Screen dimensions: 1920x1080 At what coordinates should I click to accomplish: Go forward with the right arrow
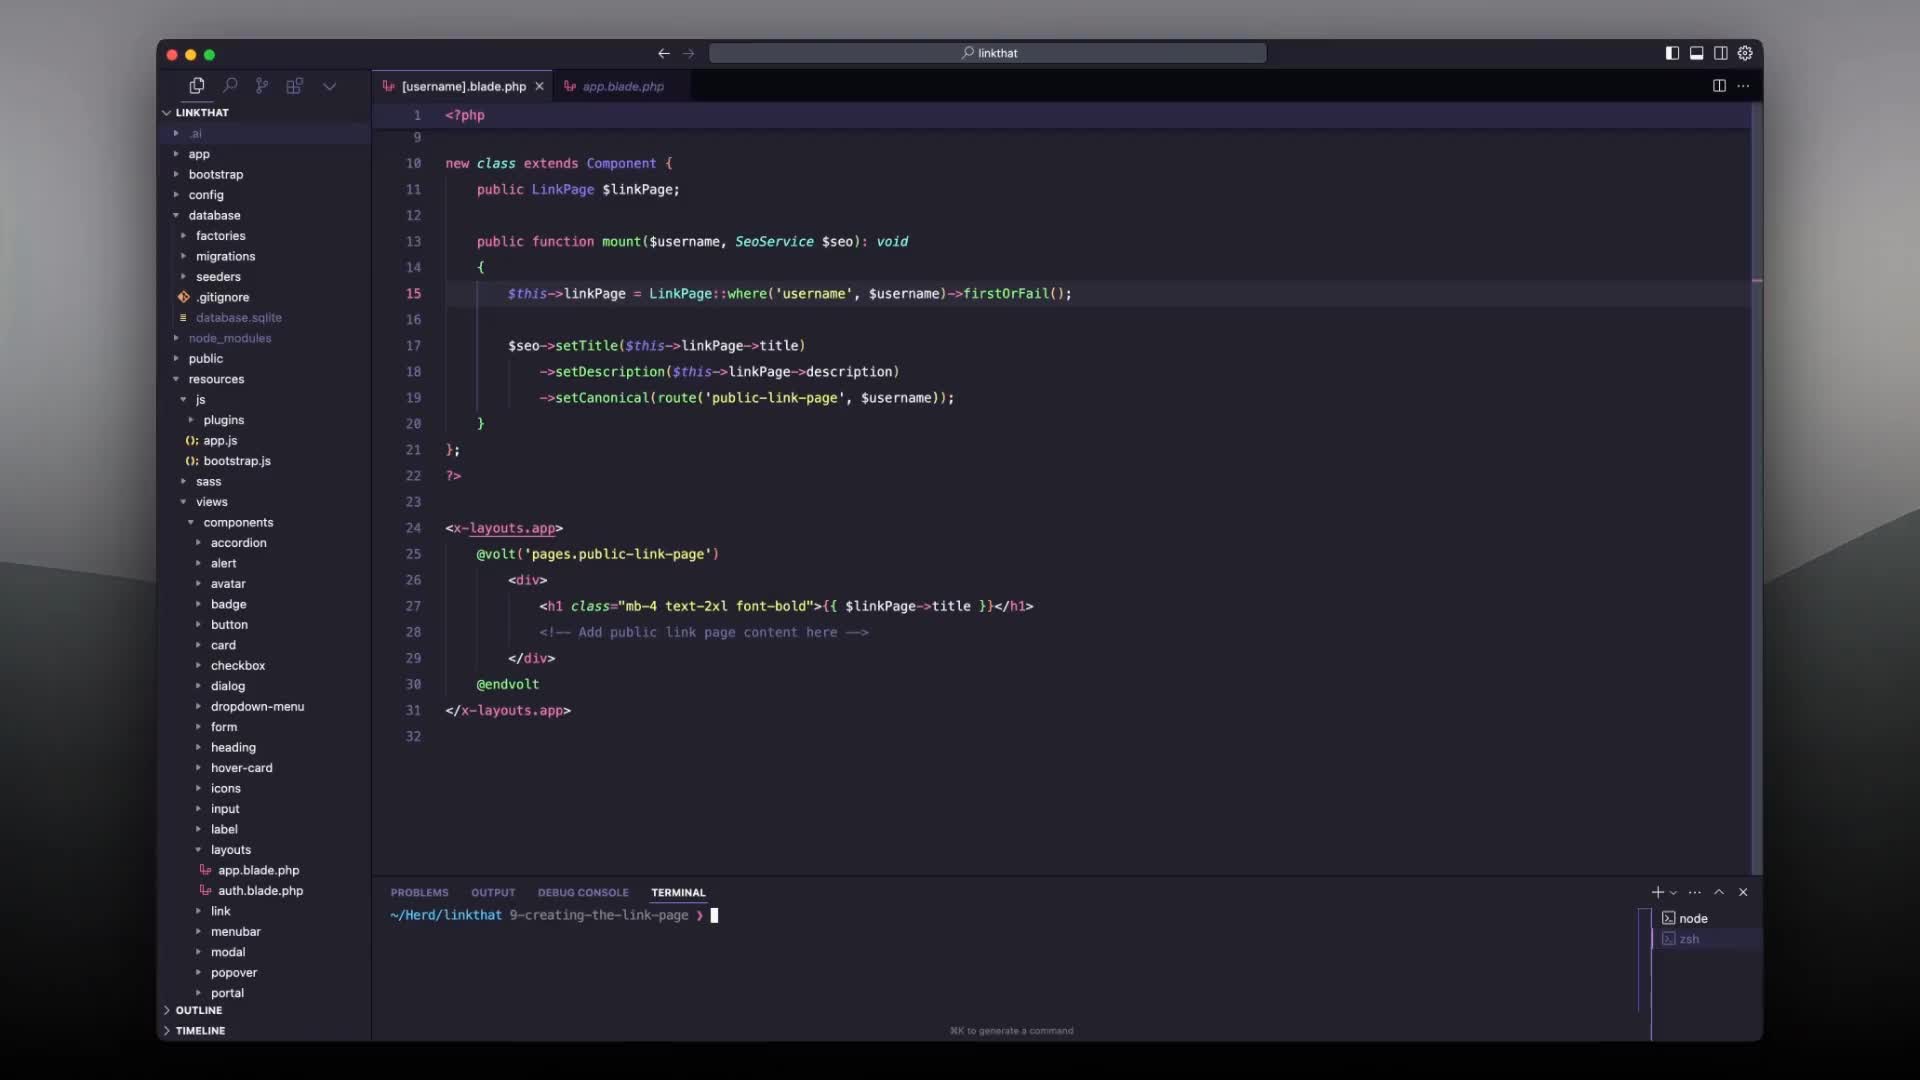point(688,53)
